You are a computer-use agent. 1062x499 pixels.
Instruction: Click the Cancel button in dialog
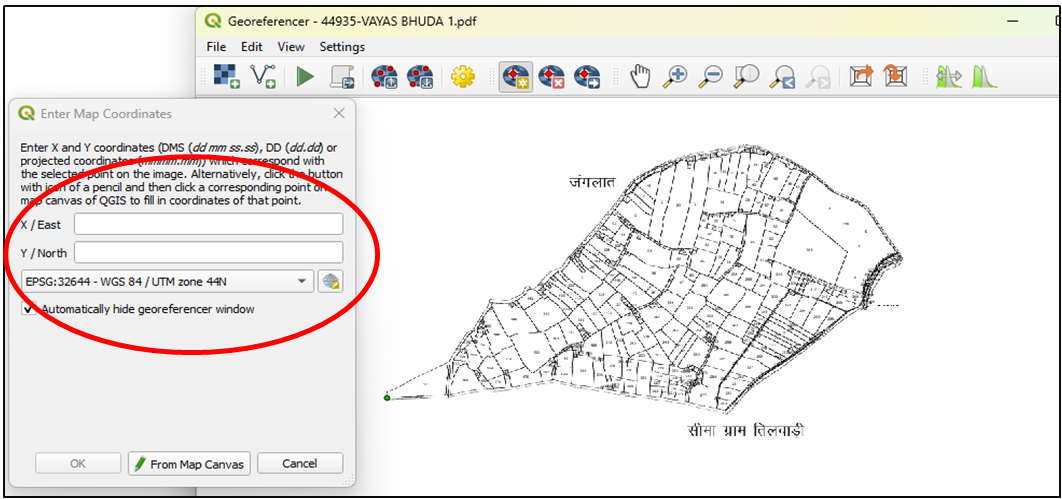(299, 464)
